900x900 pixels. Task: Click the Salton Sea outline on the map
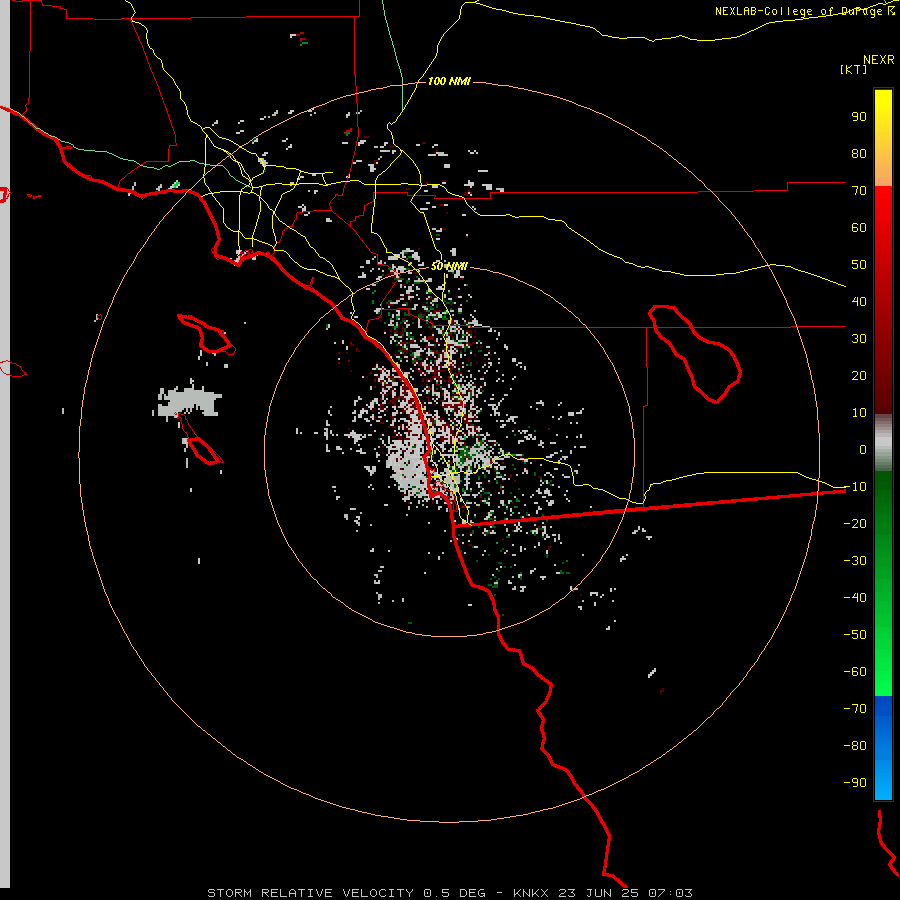(x=695, y=354)
